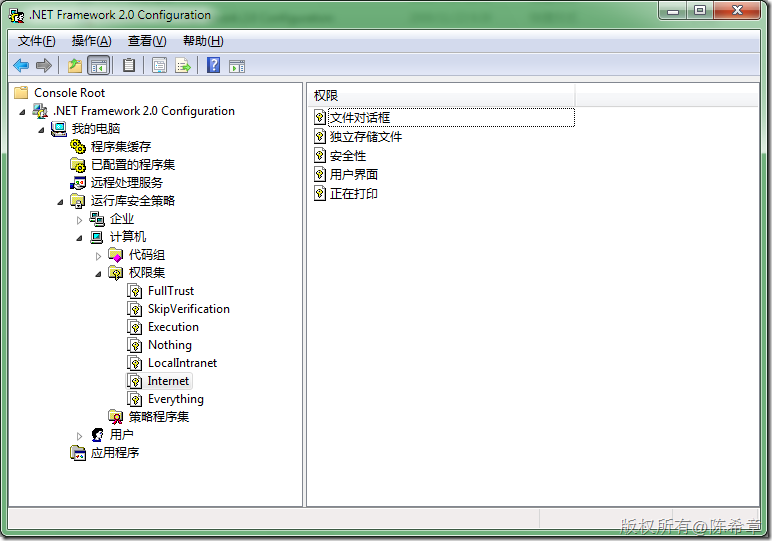
Task: Select the SkipVerification permission set
Action: click(x=189, y=309)
